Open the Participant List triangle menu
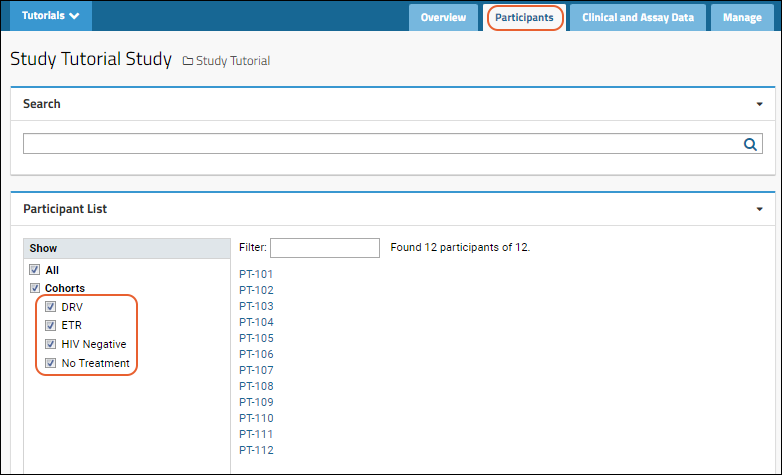 (759, 209)
